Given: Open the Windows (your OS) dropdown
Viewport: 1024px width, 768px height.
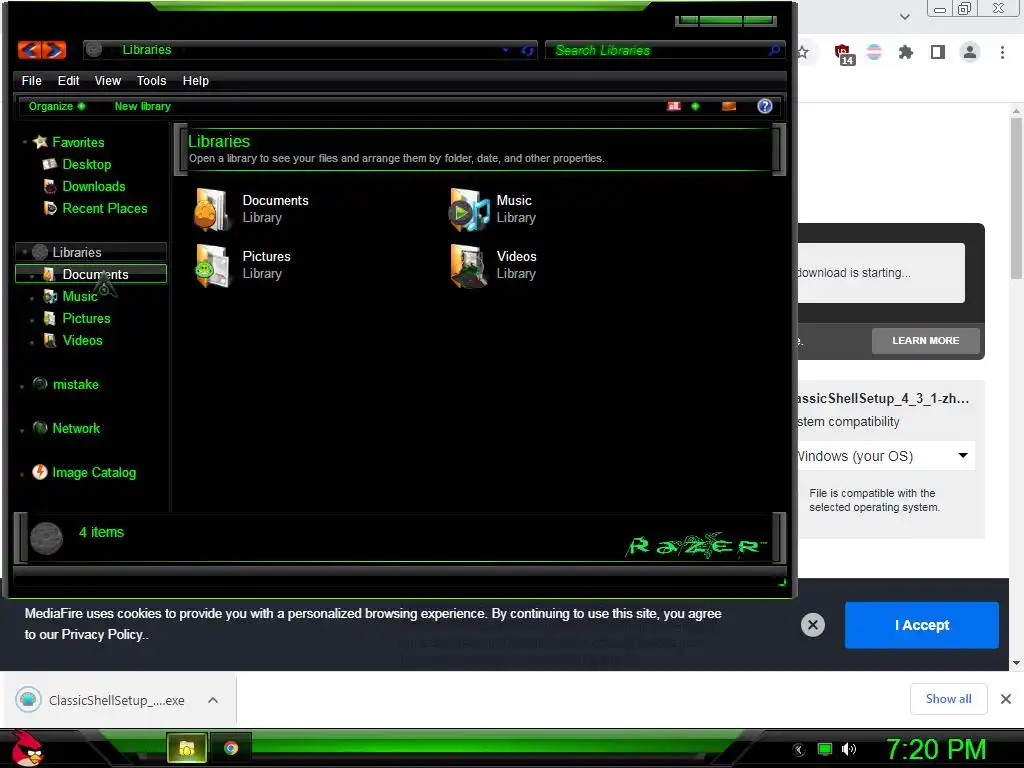Looking at the screenshot, I should pos(885,456).
